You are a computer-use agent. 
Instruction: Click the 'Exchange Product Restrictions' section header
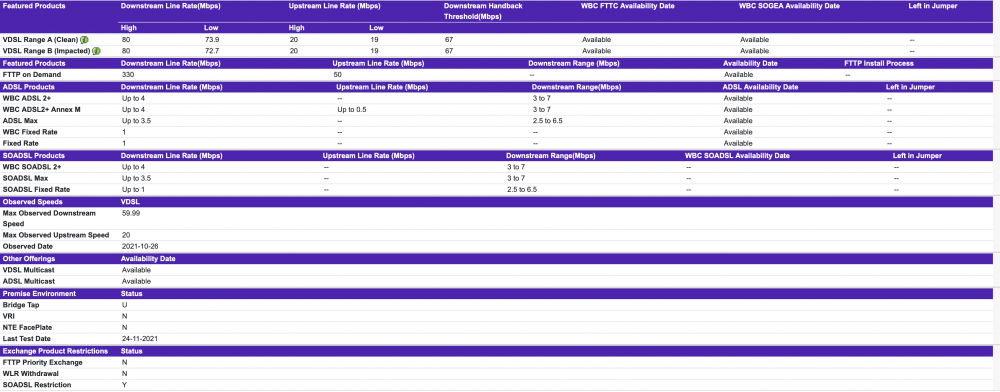point(55,351)
